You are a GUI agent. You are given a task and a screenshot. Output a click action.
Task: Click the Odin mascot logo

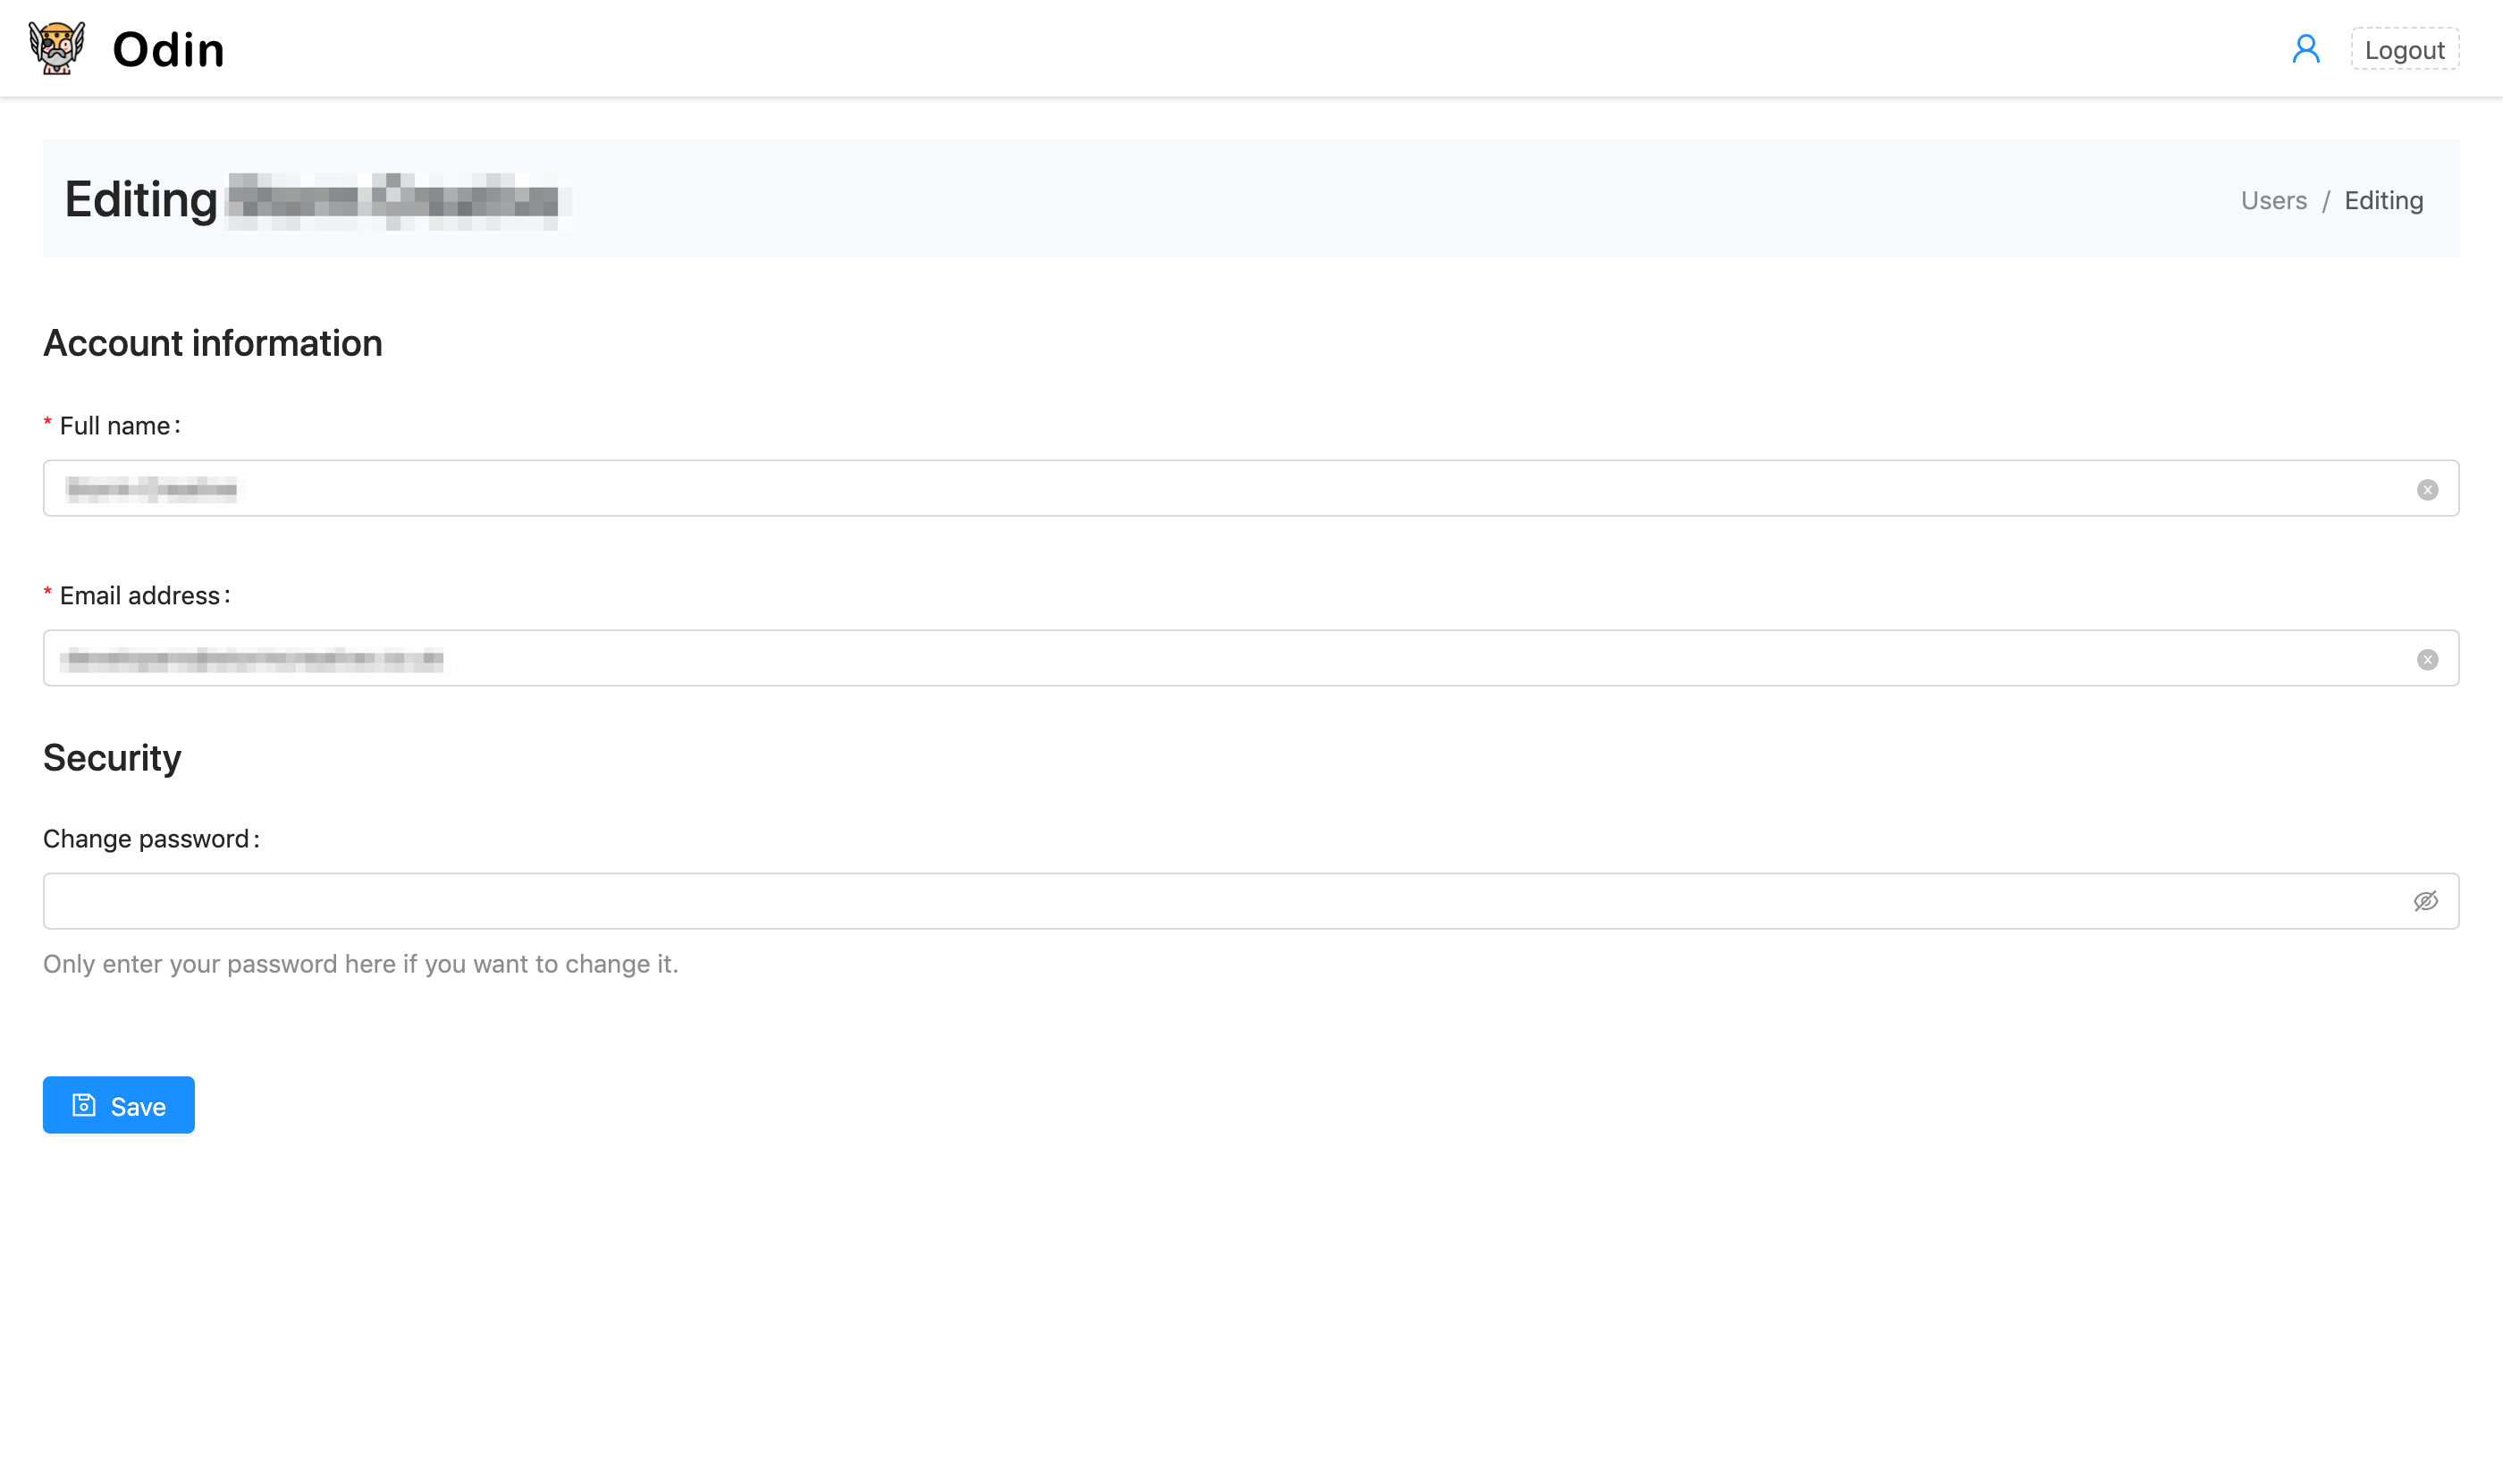tap(57, 48)
